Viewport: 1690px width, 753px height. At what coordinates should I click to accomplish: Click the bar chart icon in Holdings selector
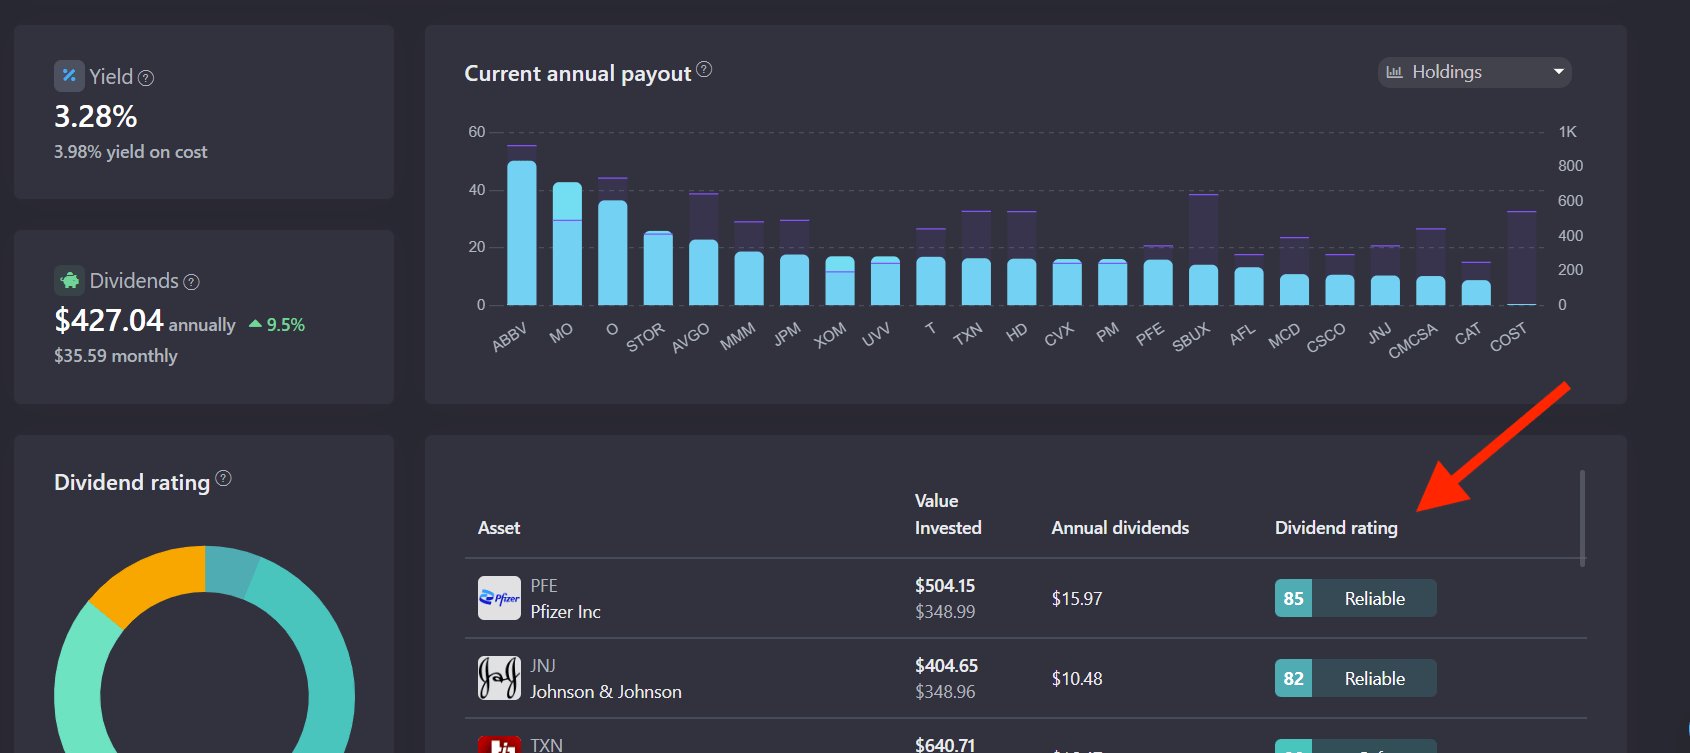1394,72
